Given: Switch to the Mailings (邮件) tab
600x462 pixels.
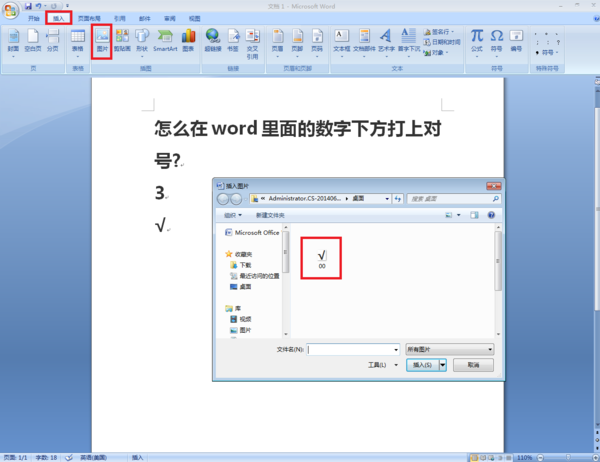Looking at the screenshot, I should 145,18.
